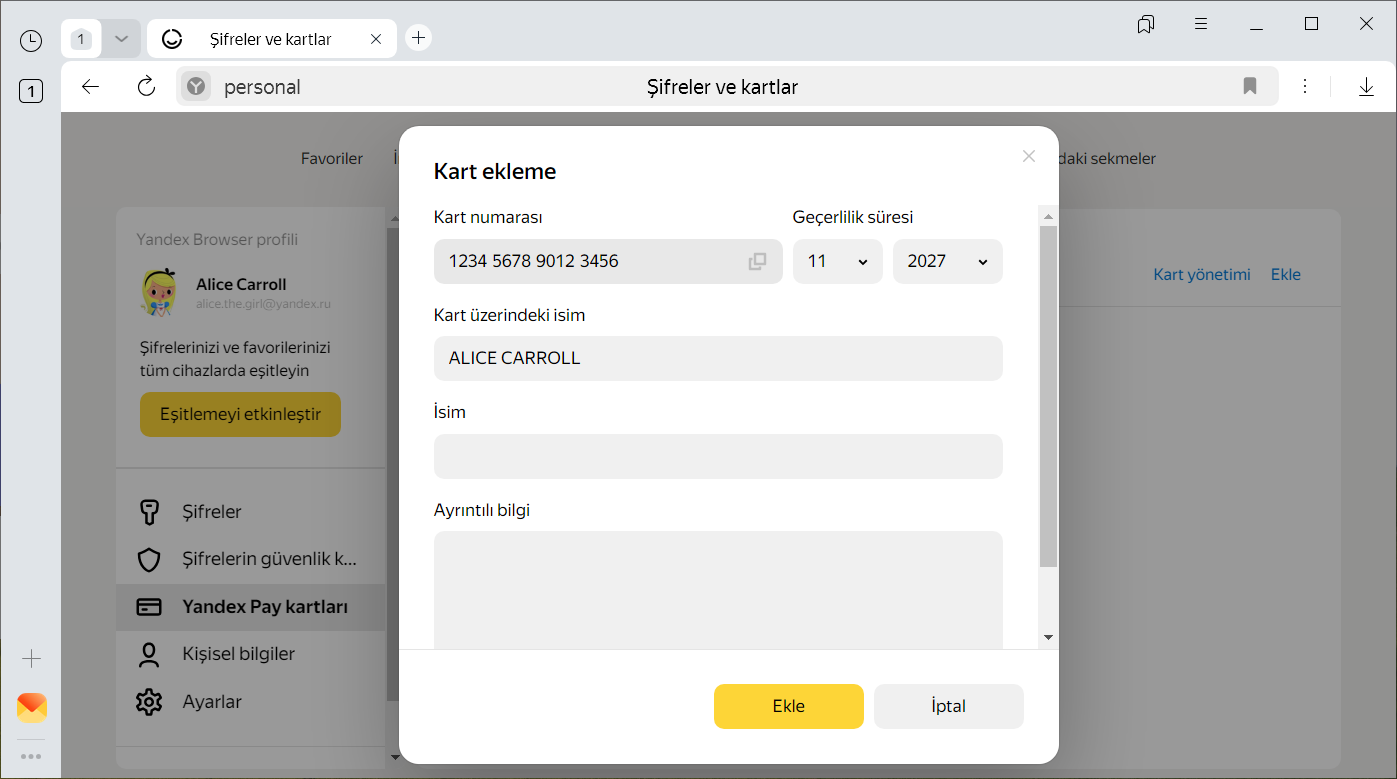
Task: Open the tab list chevron dropdown
Action: click(x=121, y=39)
